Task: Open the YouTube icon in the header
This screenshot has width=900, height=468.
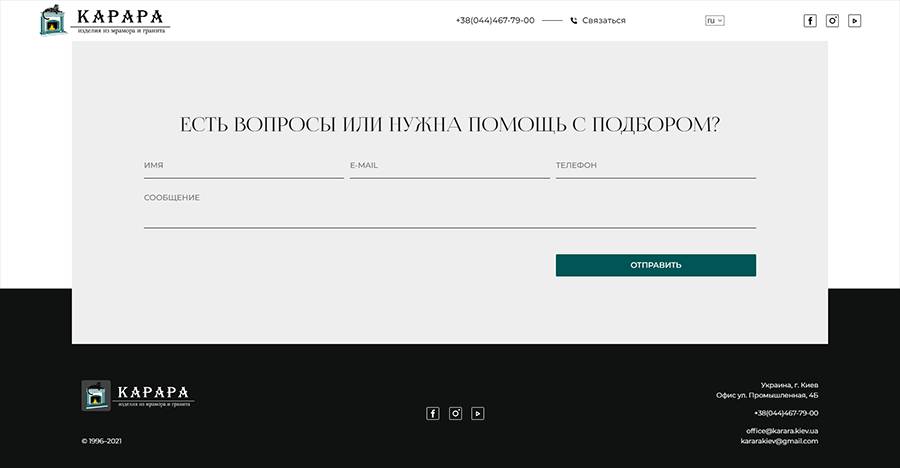Action: point(855,20)
